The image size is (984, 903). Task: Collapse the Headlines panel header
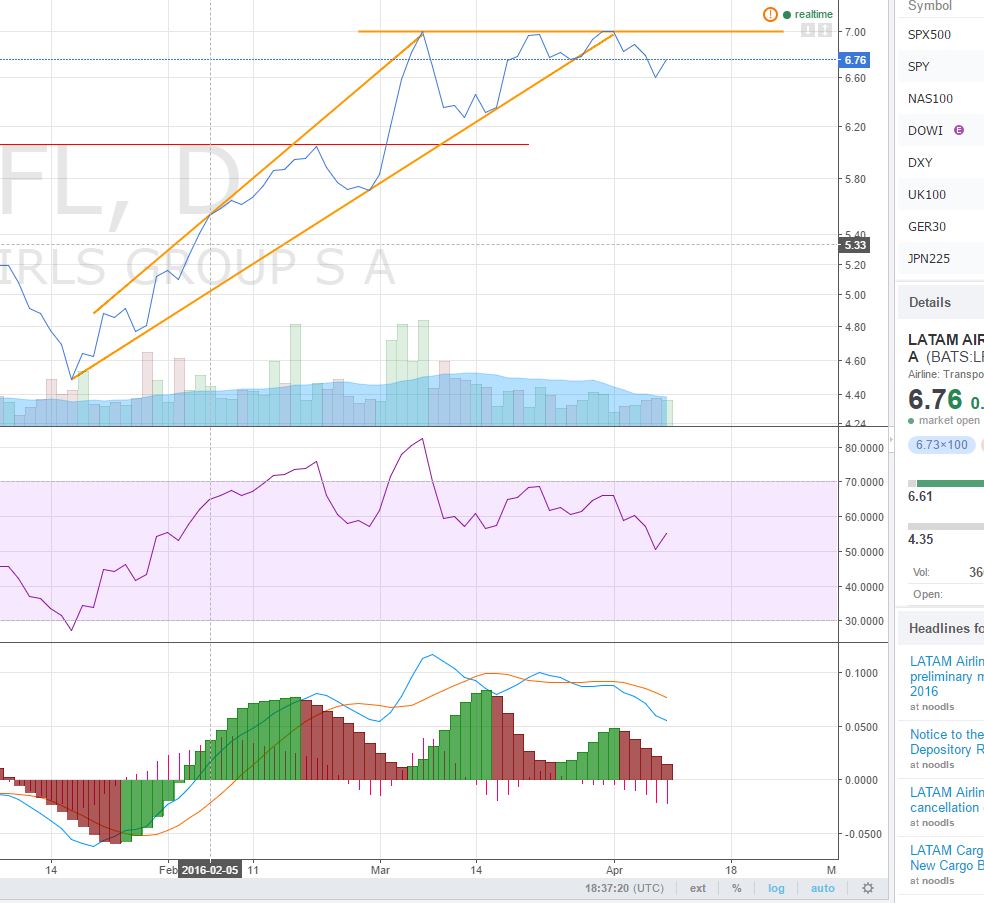point(941,628)
